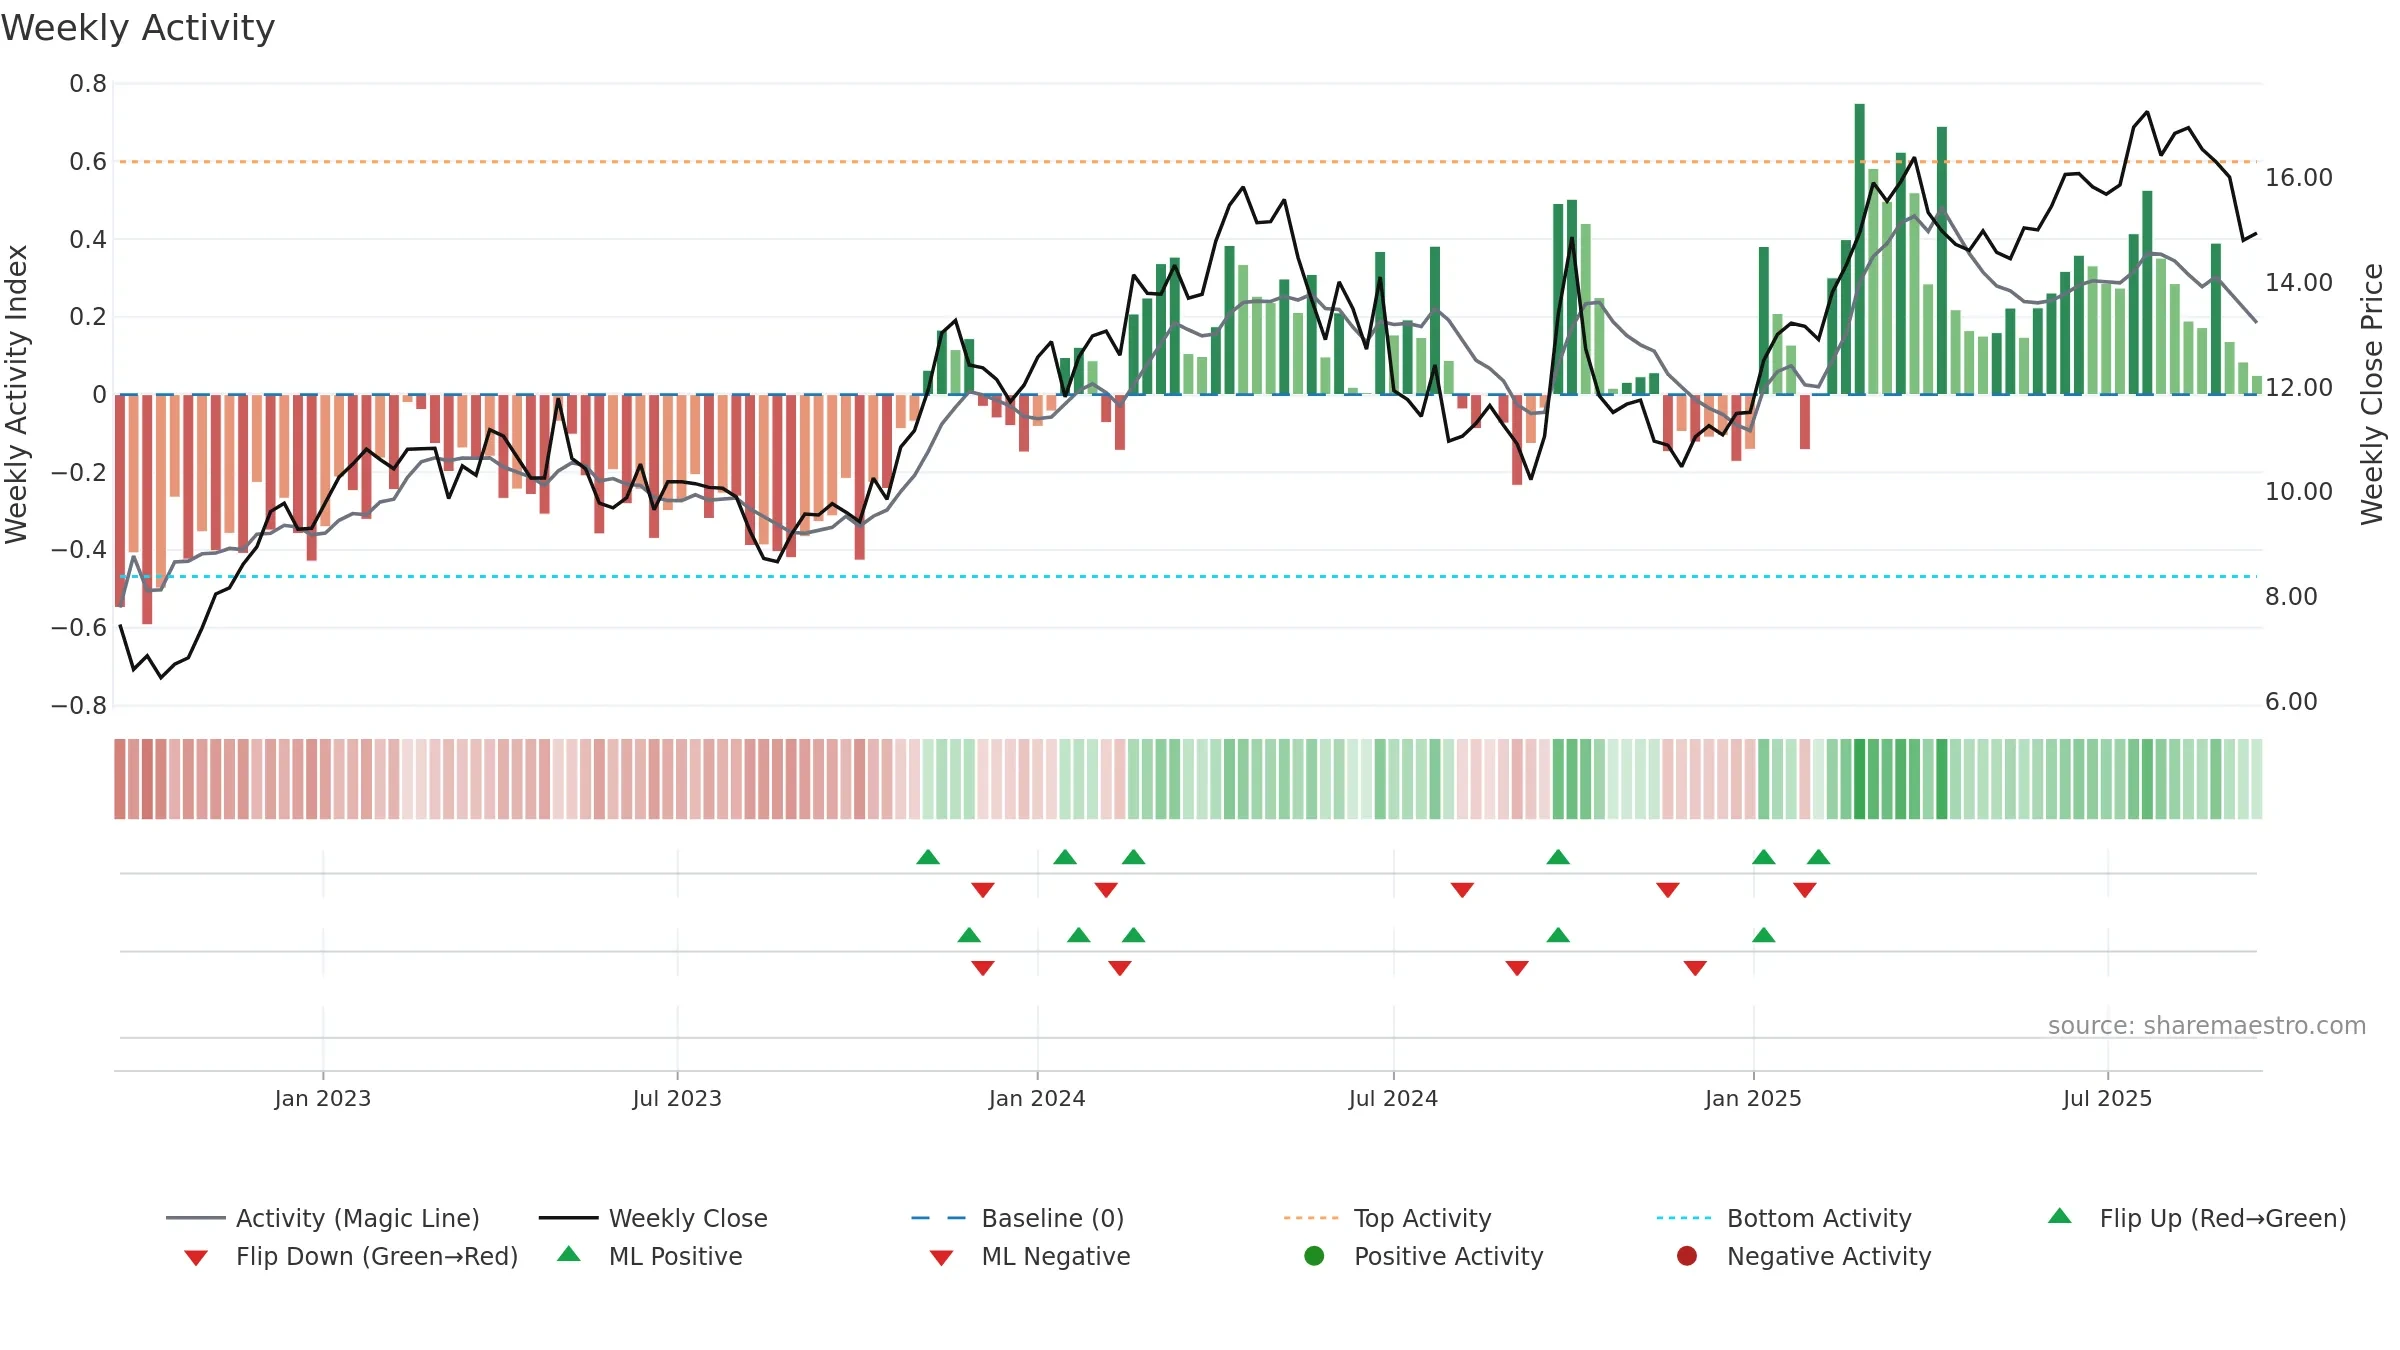Toggle Bottom Activity legend entry
This screenshot has height=1350, width=2400.
click(1784, 1218)
